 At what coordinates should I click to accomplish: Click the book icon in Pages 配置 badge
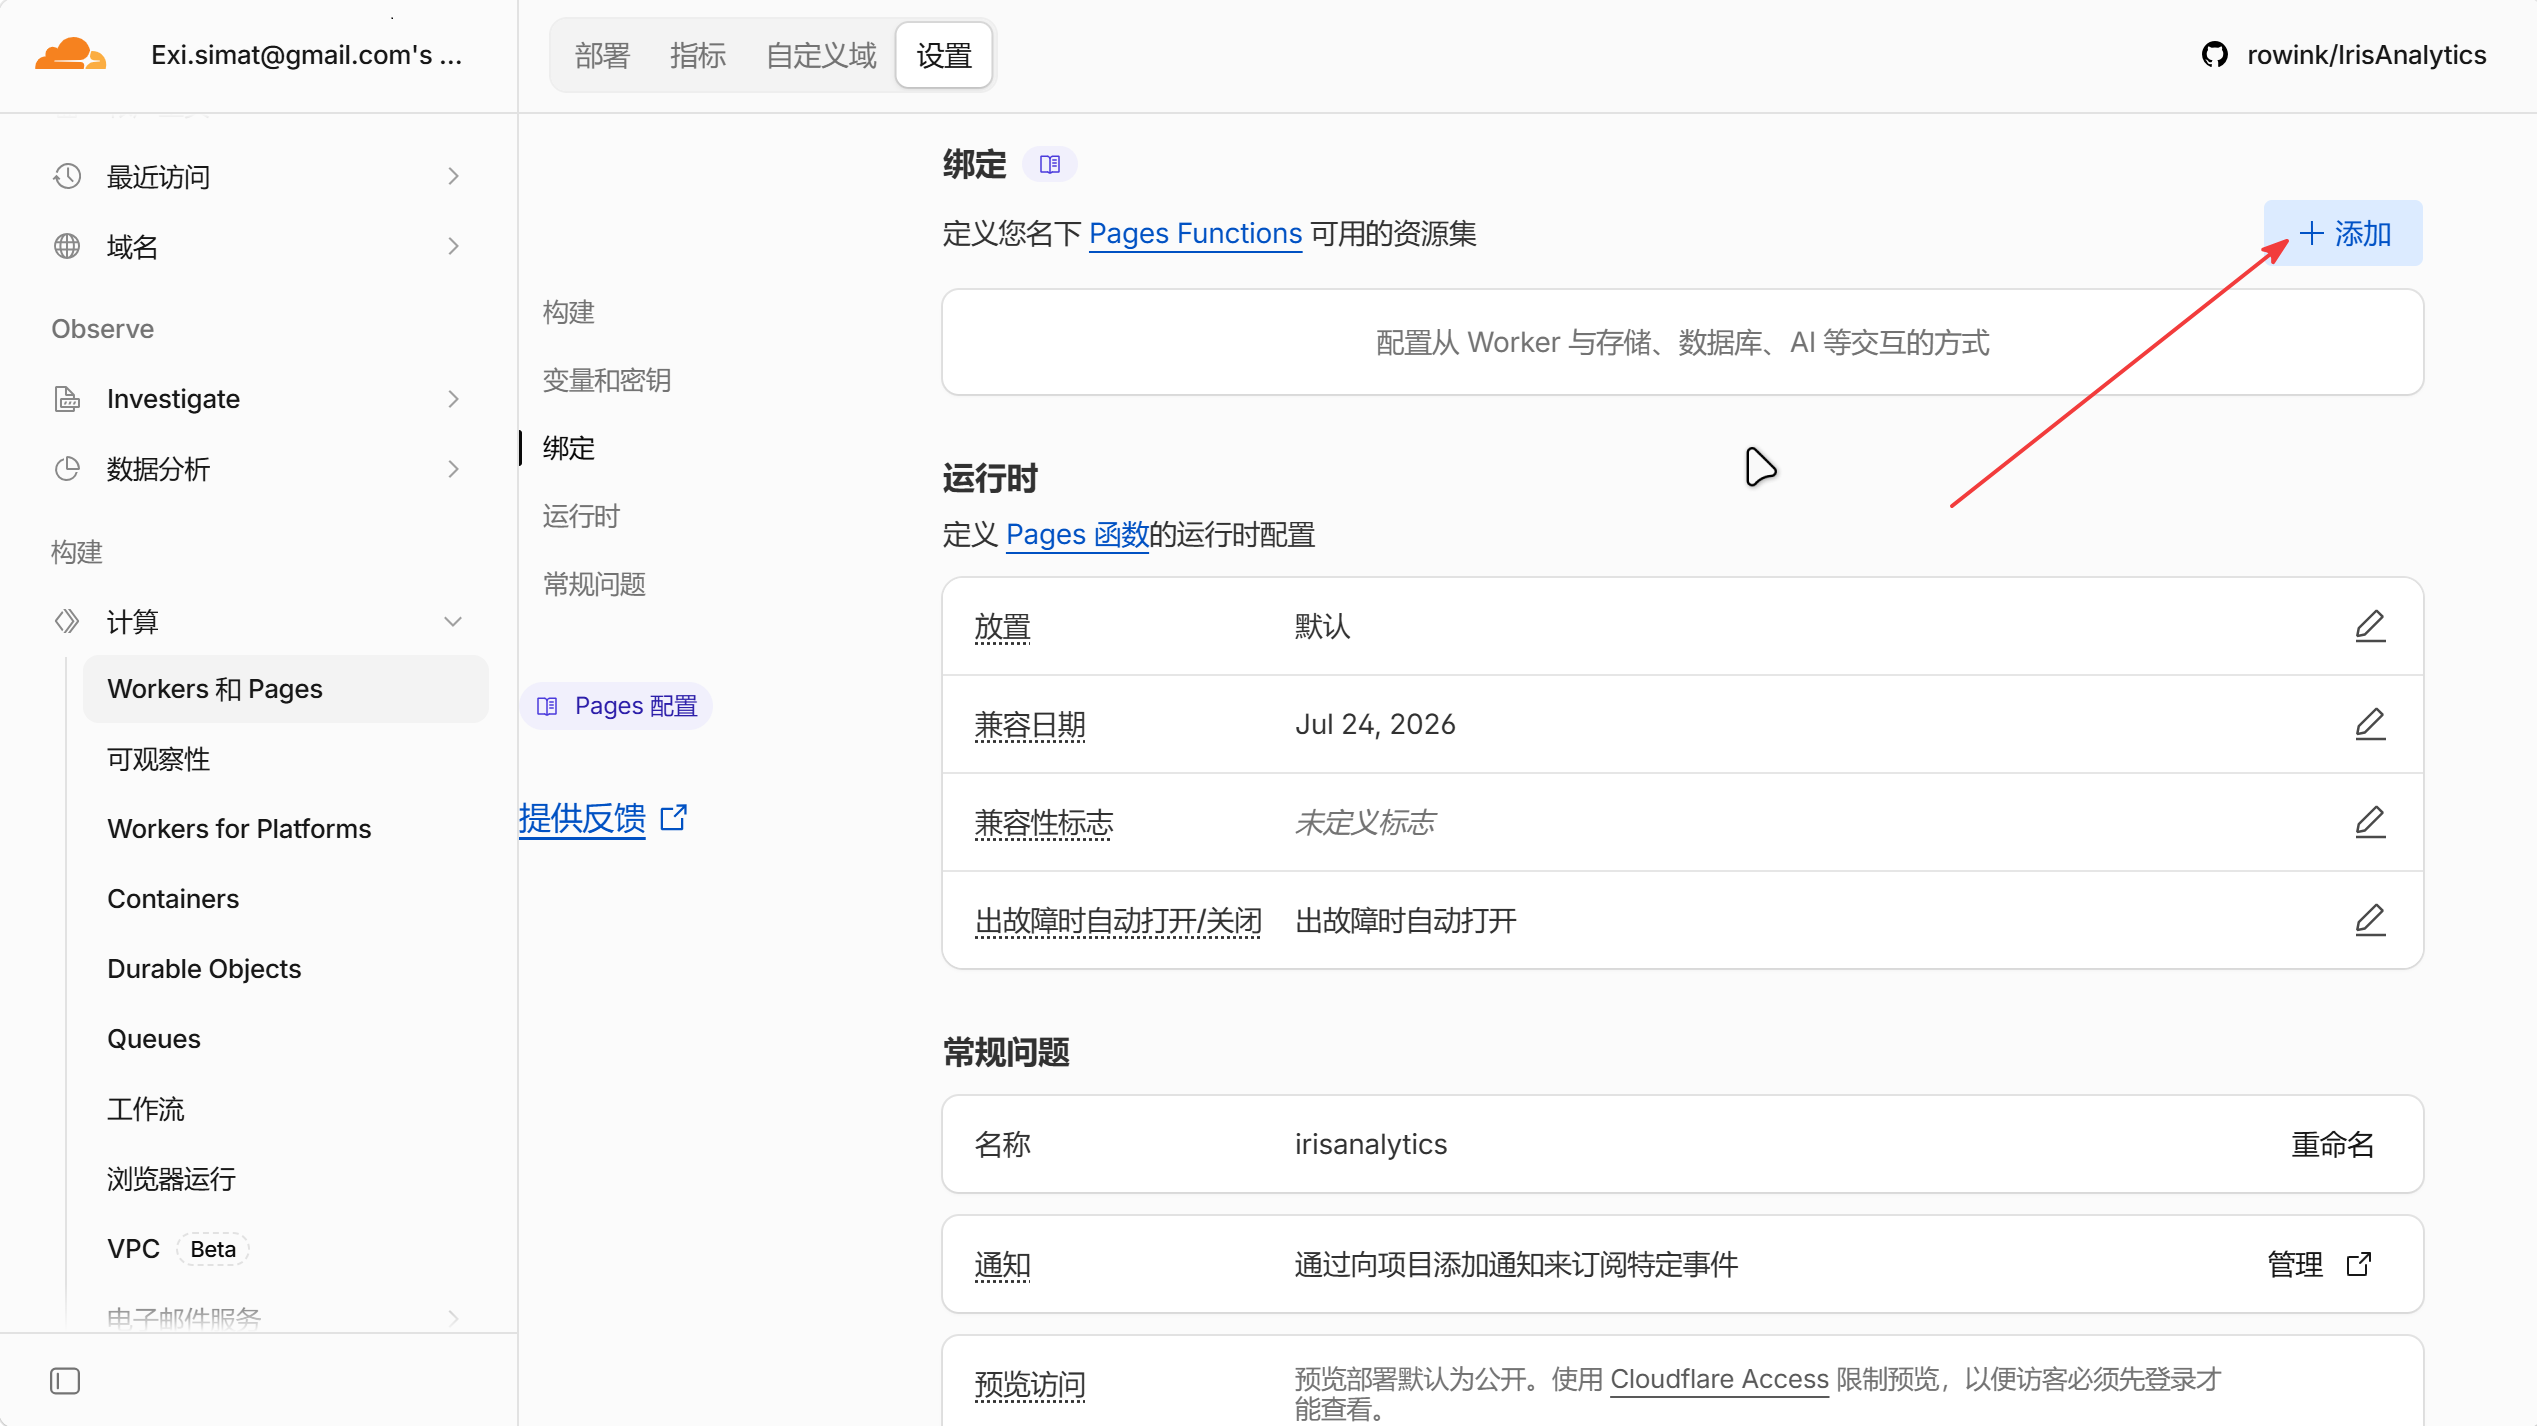click(x=547, y=706)
